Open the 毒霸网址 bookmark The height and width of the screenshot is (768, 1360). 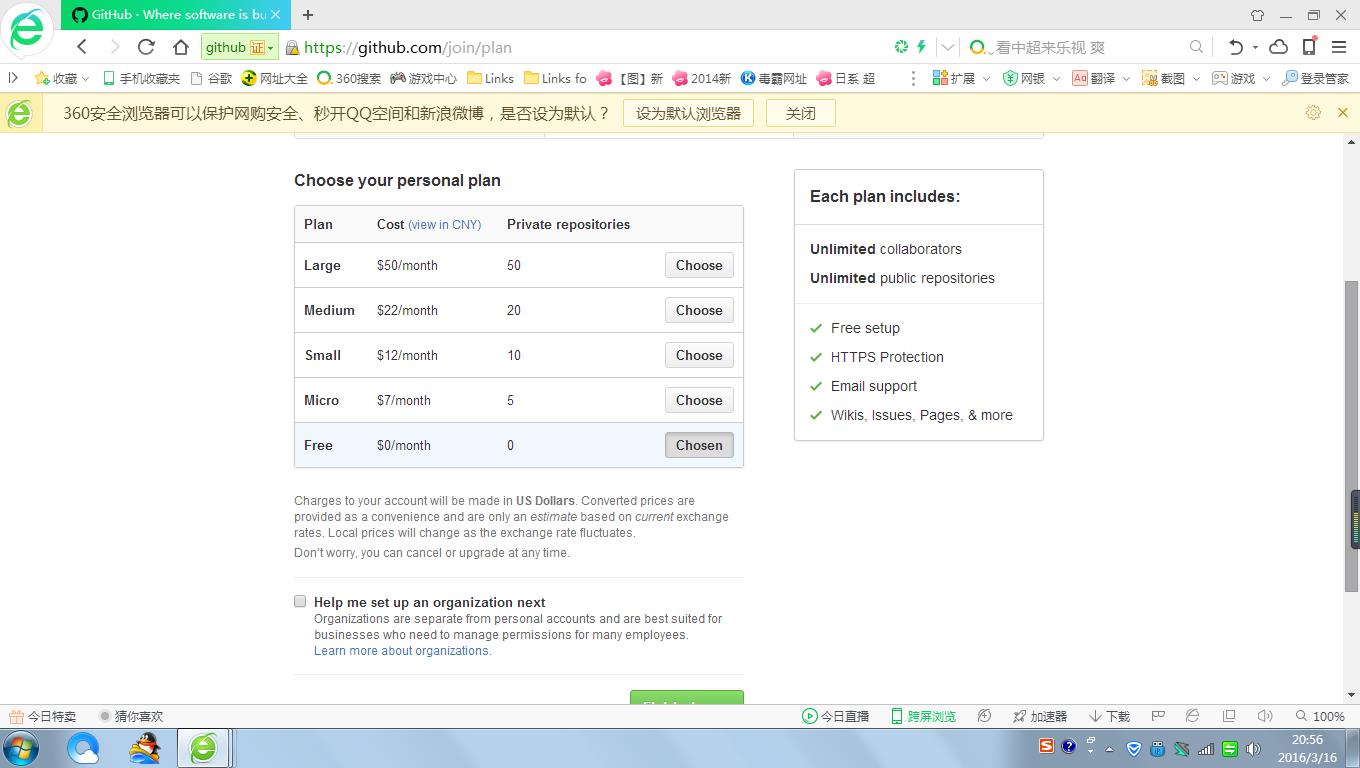[773, 78]
